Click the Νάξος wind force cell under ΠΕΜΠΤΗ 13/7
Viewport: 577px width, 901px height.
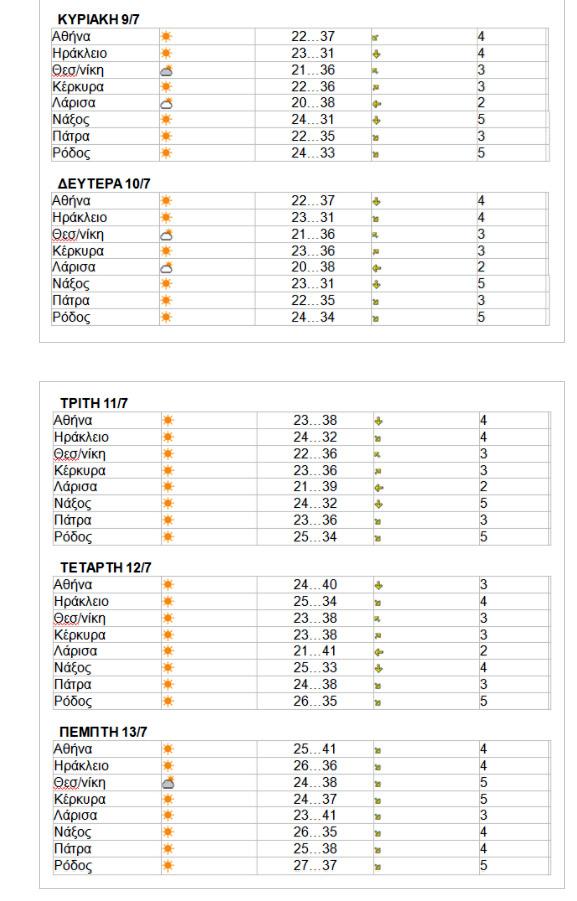click(x=513, y=832)
